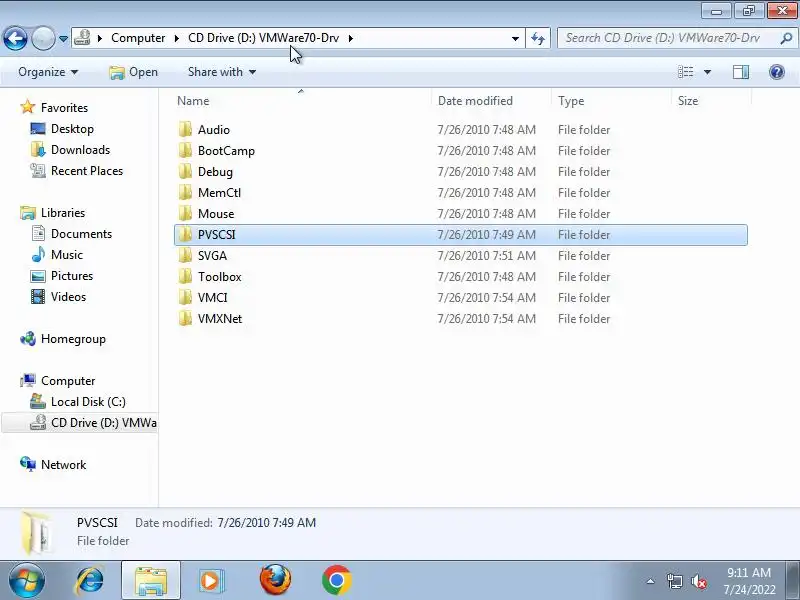
Task: Click the Favorites group in navigation pane
Action: pyautogui.click(x=54, y=108)
